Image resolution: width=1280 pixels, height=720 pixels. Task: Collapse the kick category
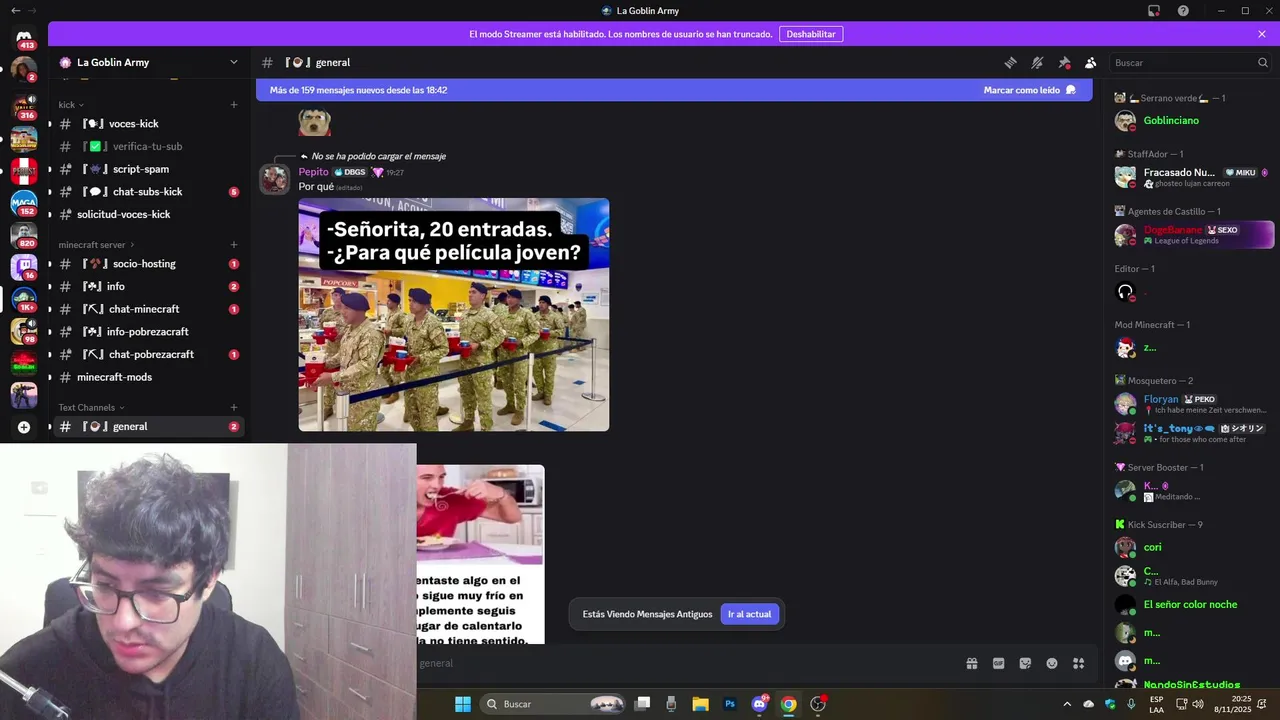click(x=71, y=104)
